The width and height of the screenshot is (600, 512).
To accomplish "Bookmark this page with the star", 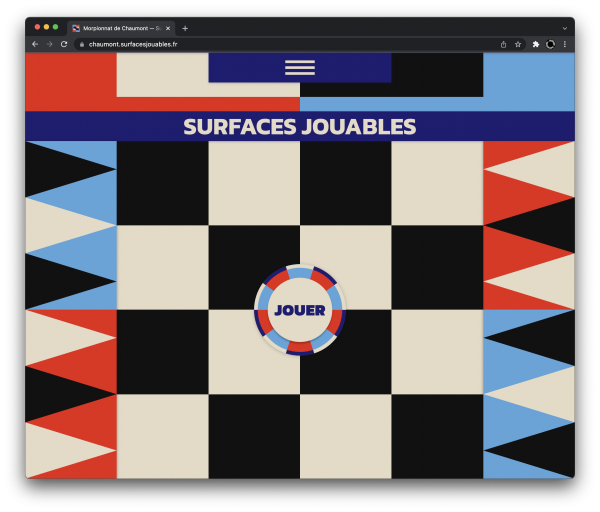I will click(518, 44).
